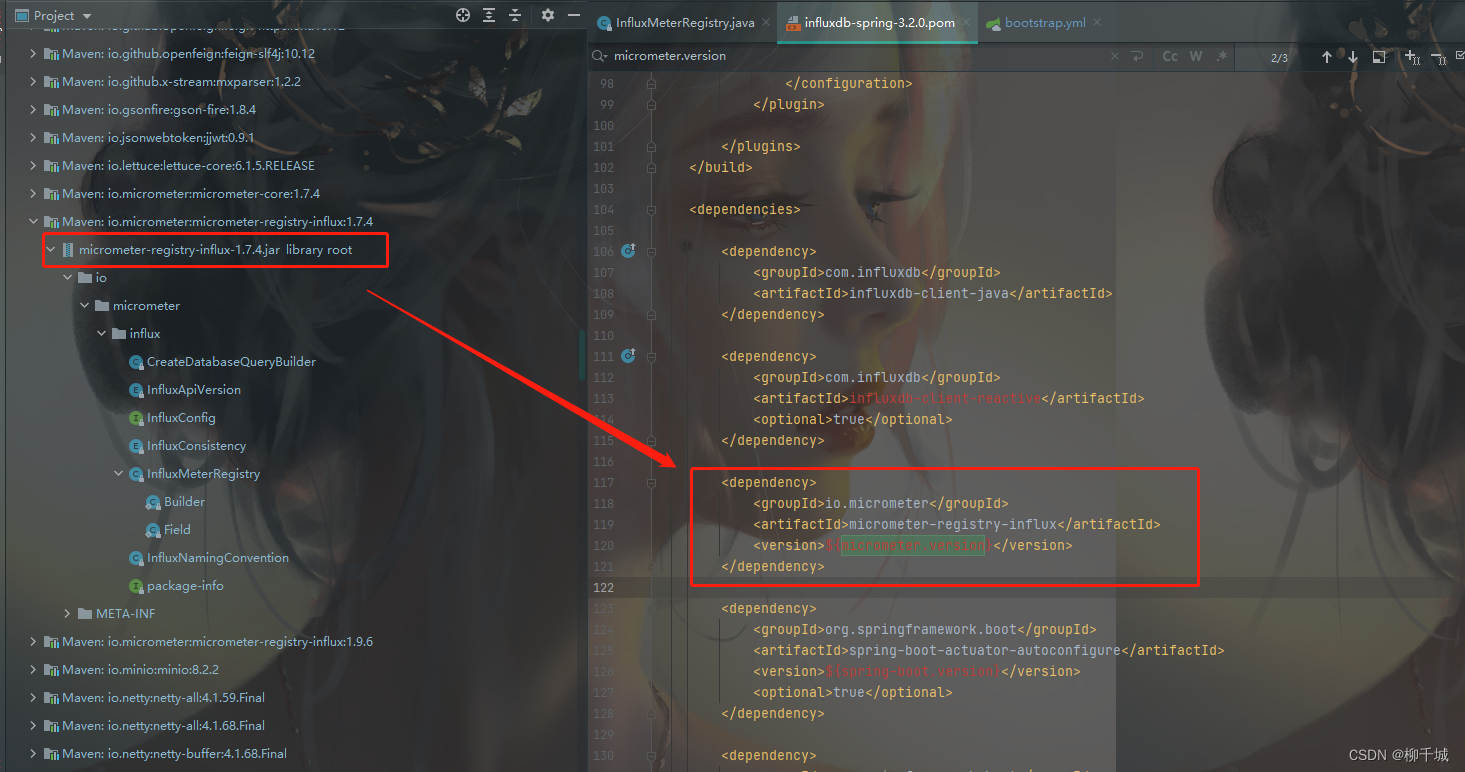Jump to next occurrence with the down arrow
1465x772 pixels.
(x=1352, y=57)
